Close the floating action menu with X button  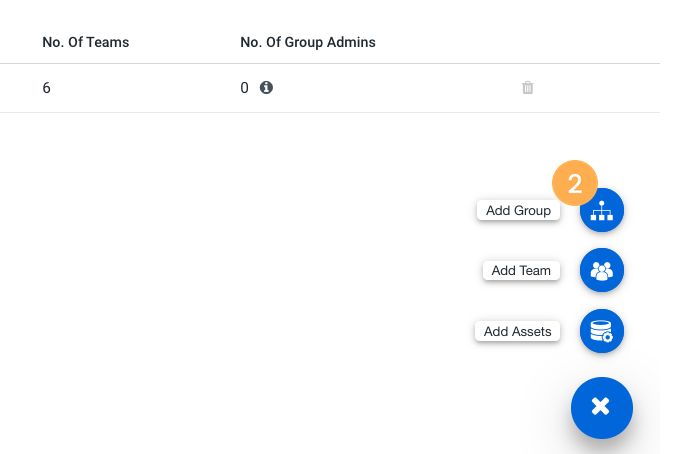(601, 408)
